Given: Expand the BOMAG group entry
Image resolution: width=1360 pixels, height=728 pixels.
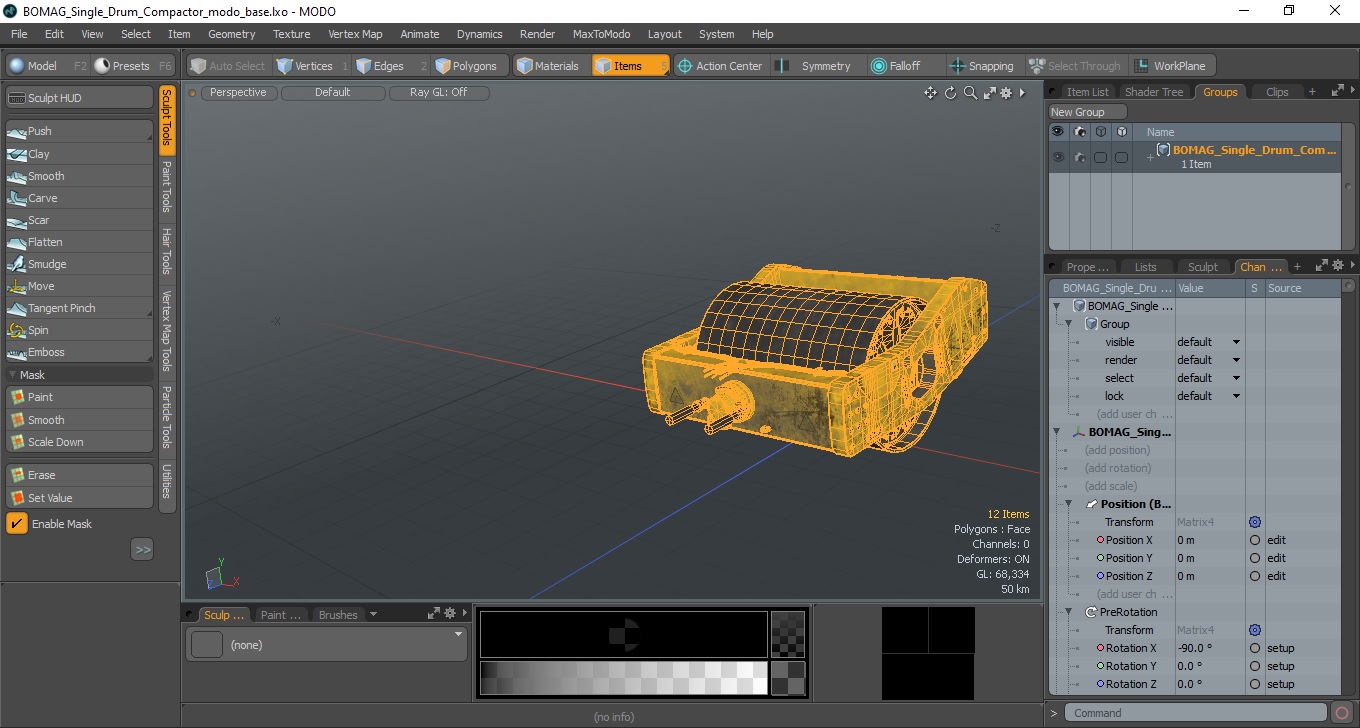Looking at the screenshot, I should 1150,157.
